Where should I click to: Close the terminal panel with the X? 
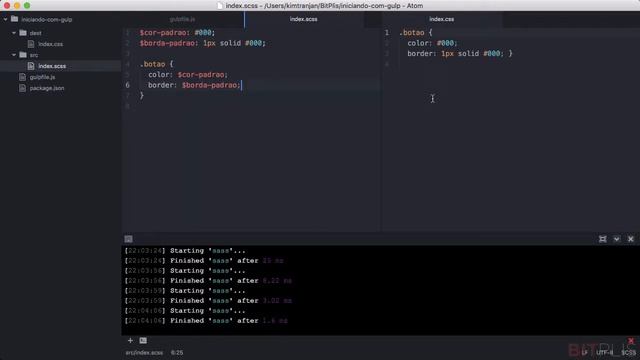[x=631, y=239]
